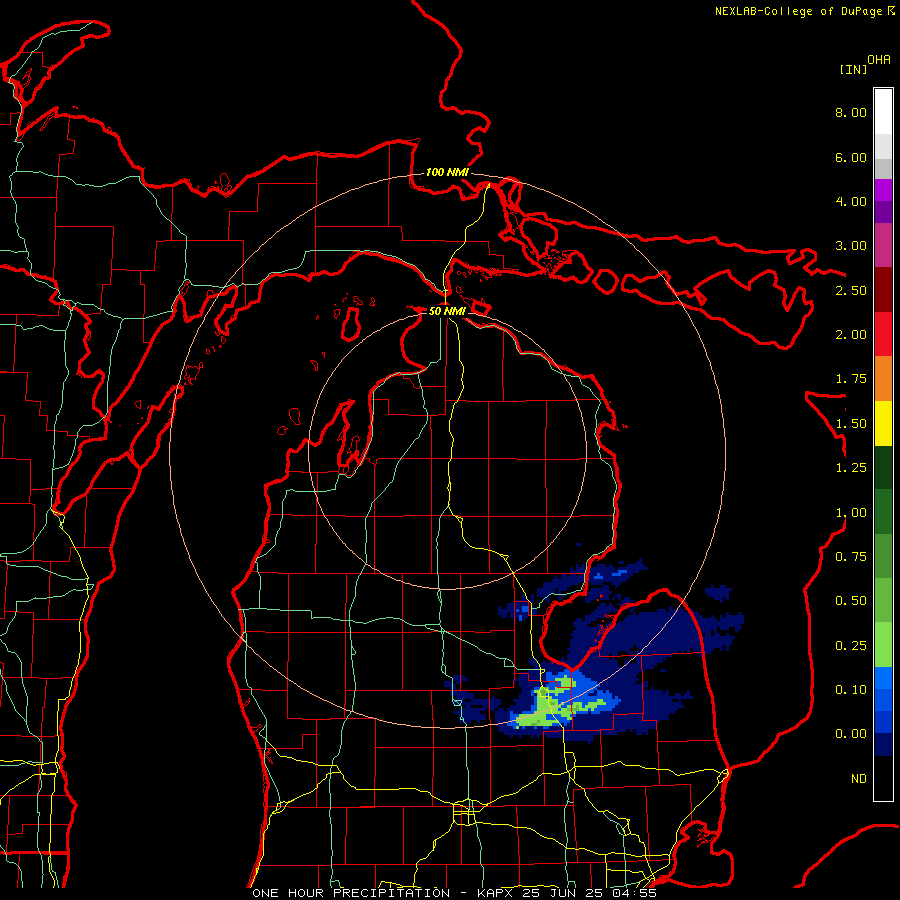Click the 0.25 legend value
This screenshot has height=900, width=900.
pos(851,646)
